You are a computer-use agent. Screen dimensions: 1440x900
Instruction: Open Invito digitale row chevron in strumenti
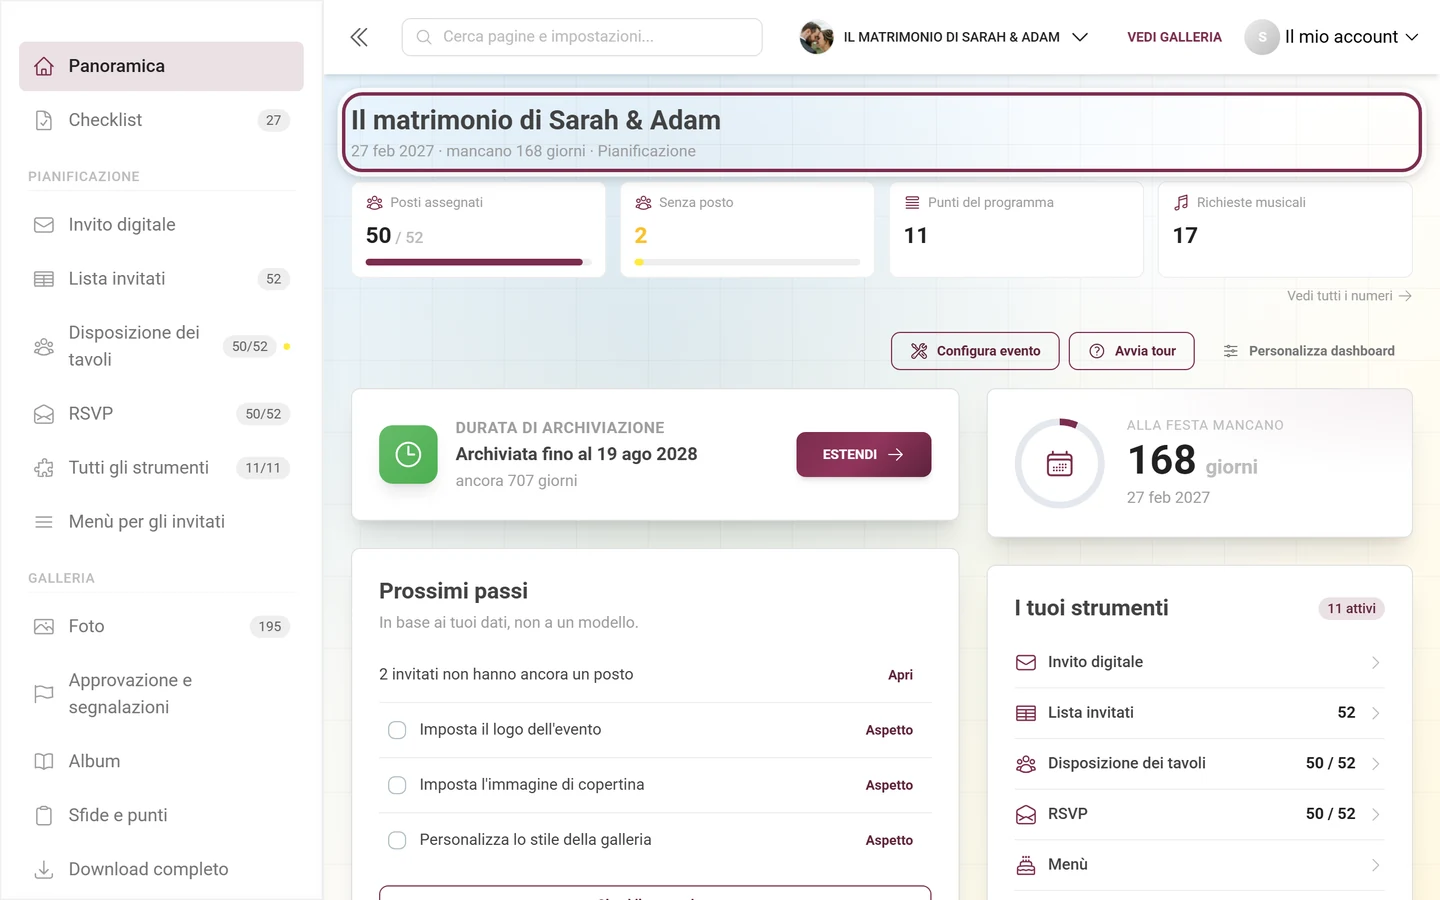click(1376, 663)
